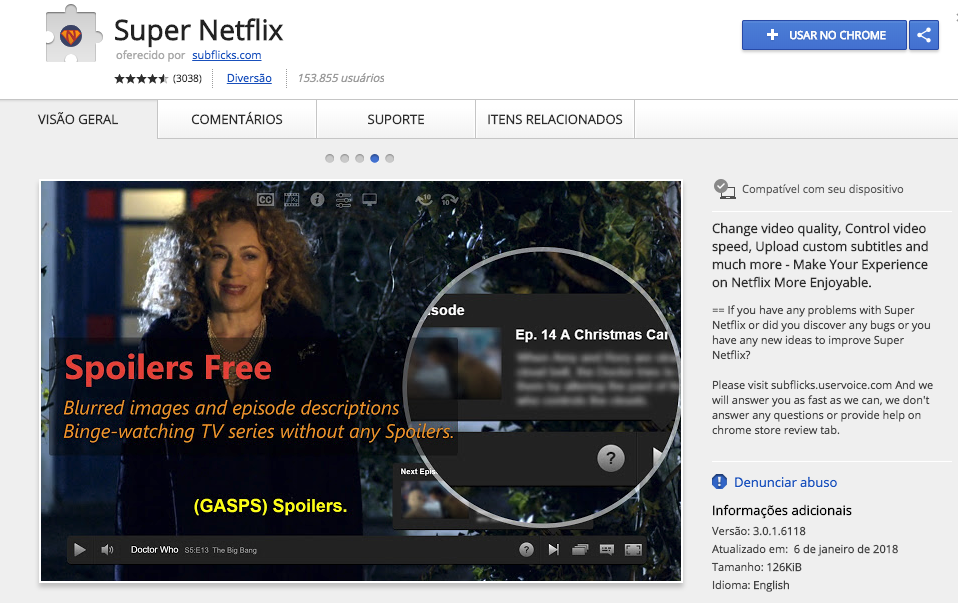Click the Spoilers Free heading
The width and height of the screenshot is (958, 603).
(168, 368)
